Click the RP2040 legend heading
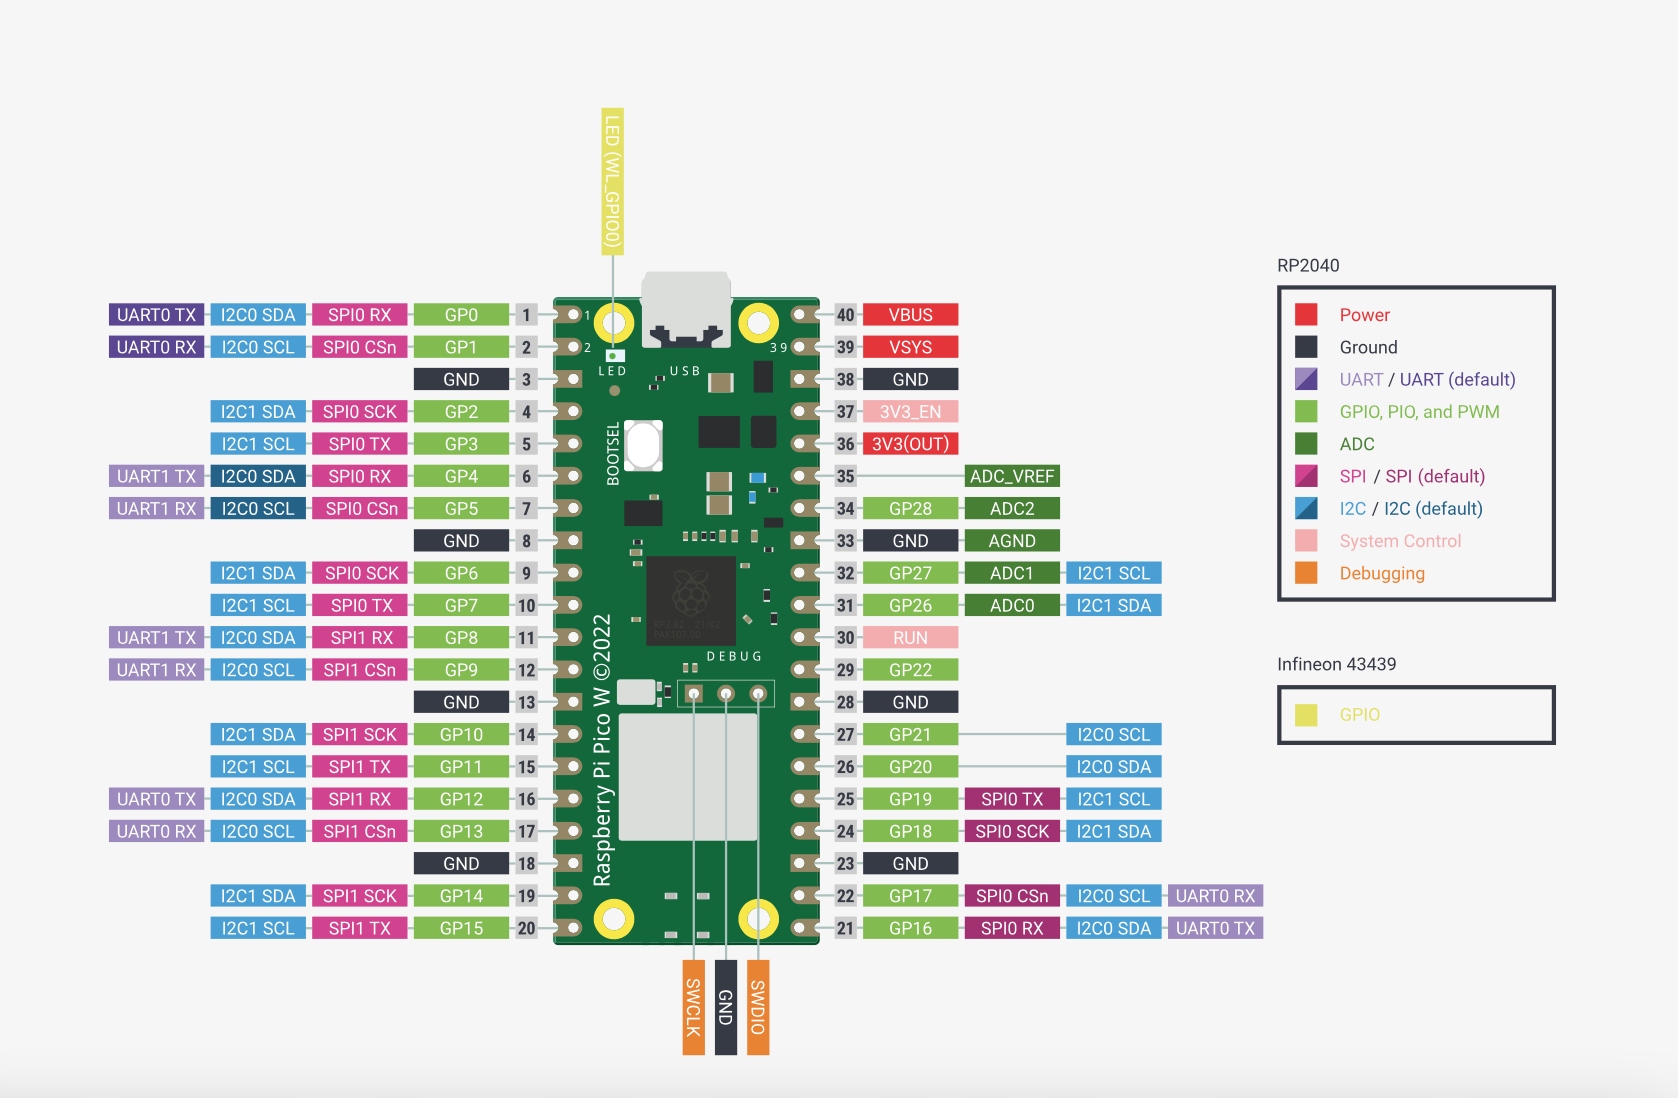 click(1308, 265)
